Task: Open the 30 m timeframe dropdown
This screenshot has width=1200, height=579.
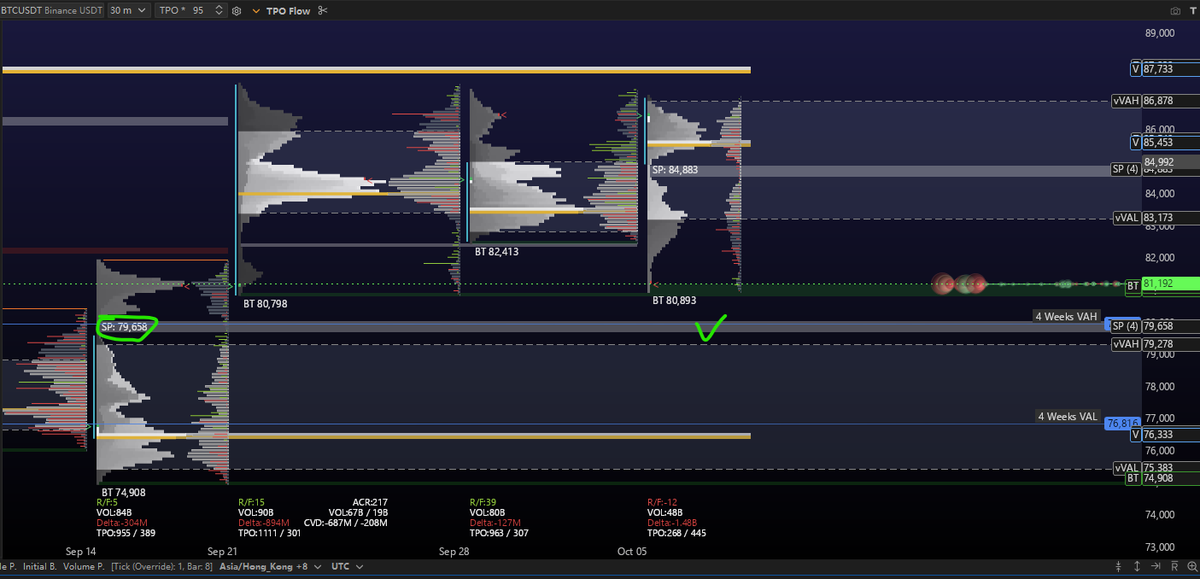Action: tap(130, 10)
